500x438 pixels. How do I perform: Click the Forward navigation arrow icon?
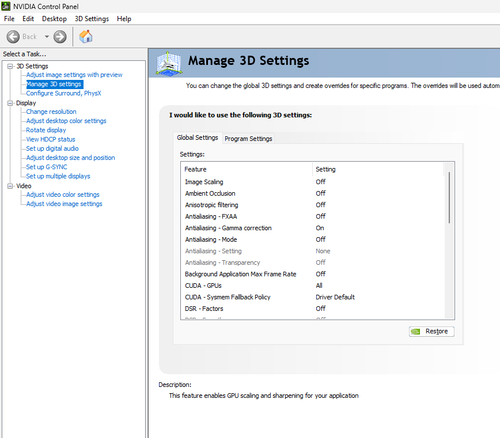[60, 37]
